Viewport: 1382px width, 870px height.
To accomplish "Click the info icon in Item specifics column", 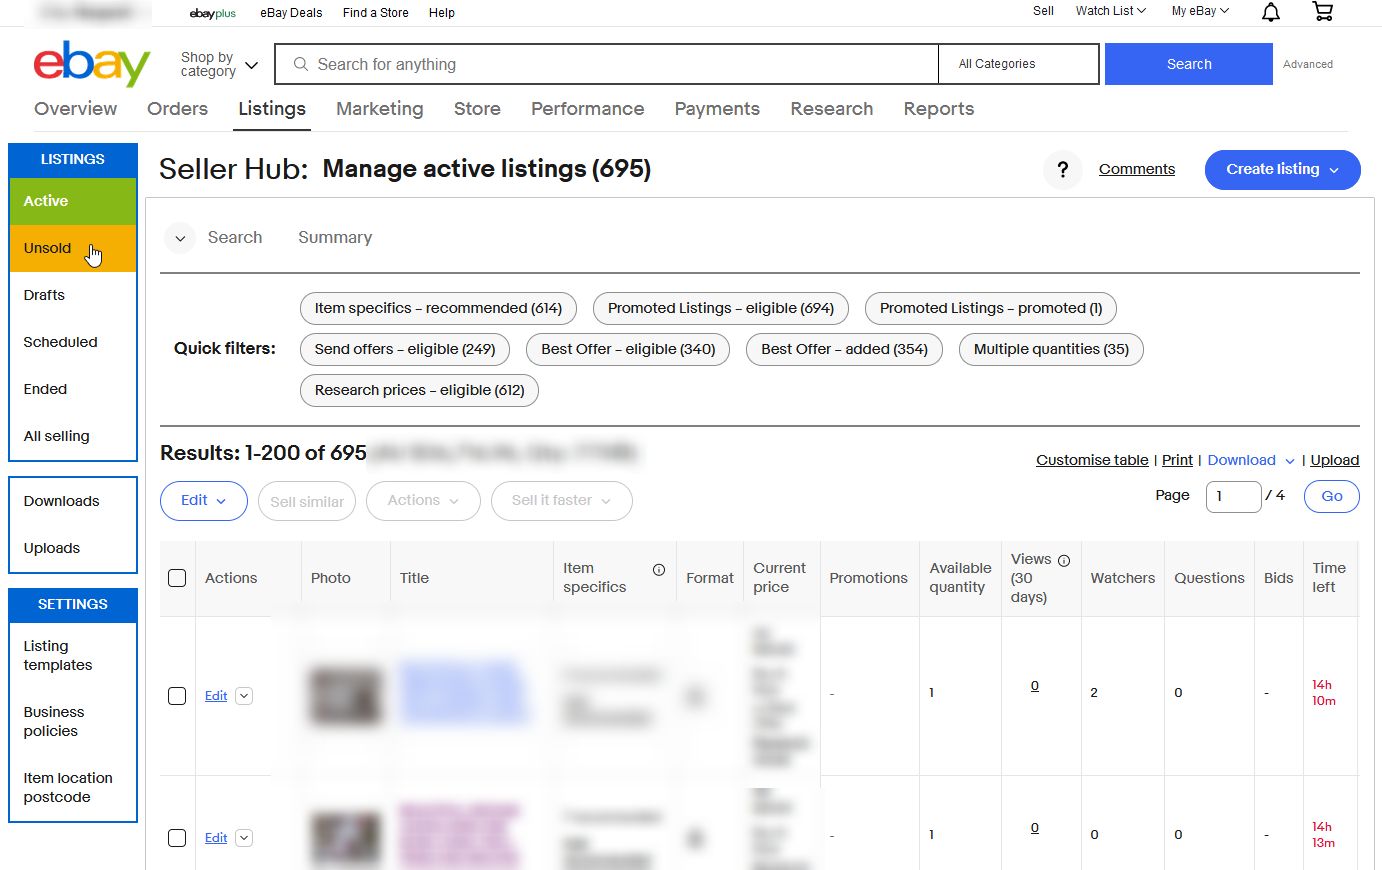I will (658, 569).
